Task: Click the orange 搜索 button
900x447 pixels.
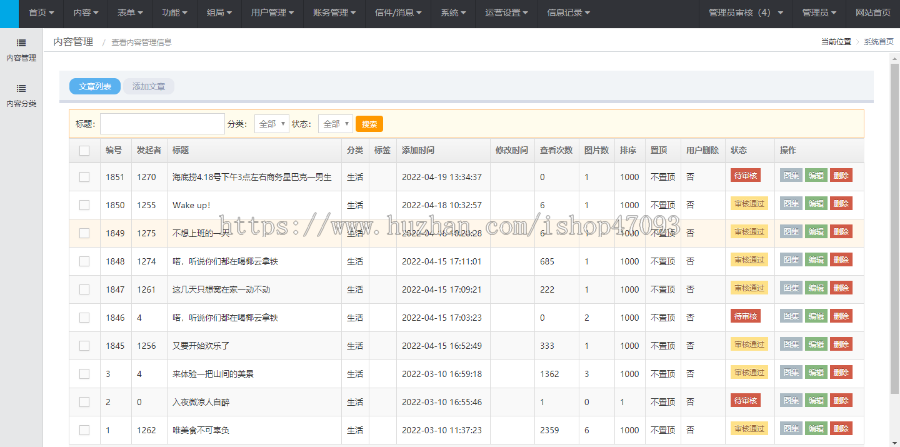Action: (x=369, y=124)
